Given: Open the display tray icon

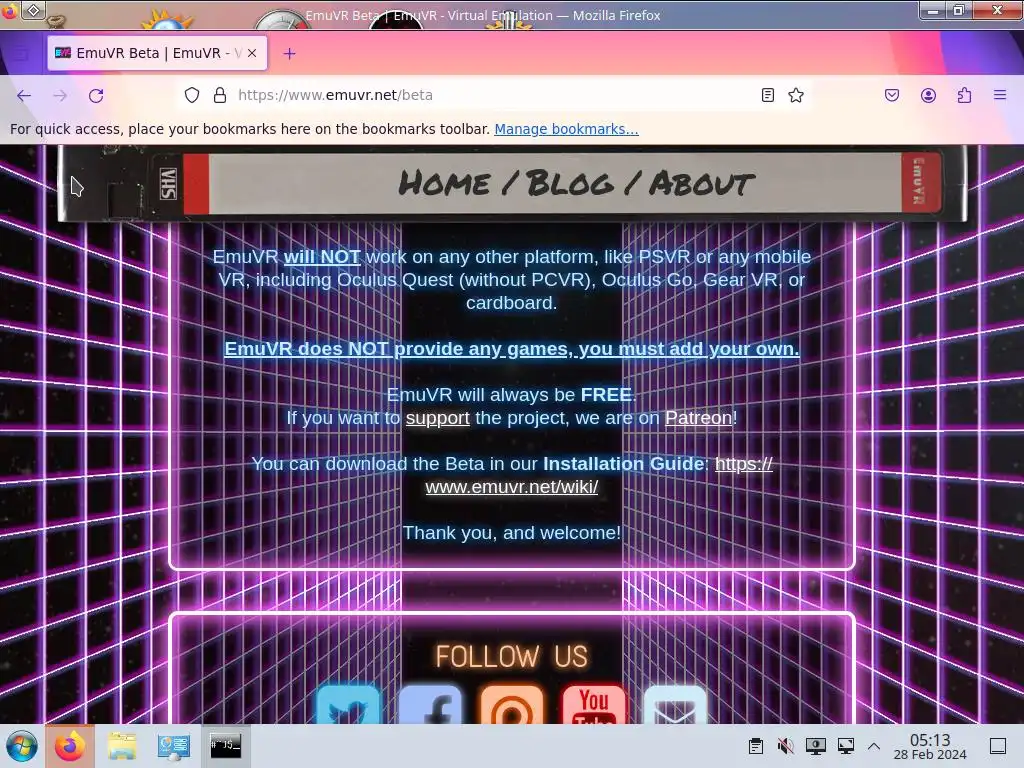Looking at the screenshot, I should point(816,746).
